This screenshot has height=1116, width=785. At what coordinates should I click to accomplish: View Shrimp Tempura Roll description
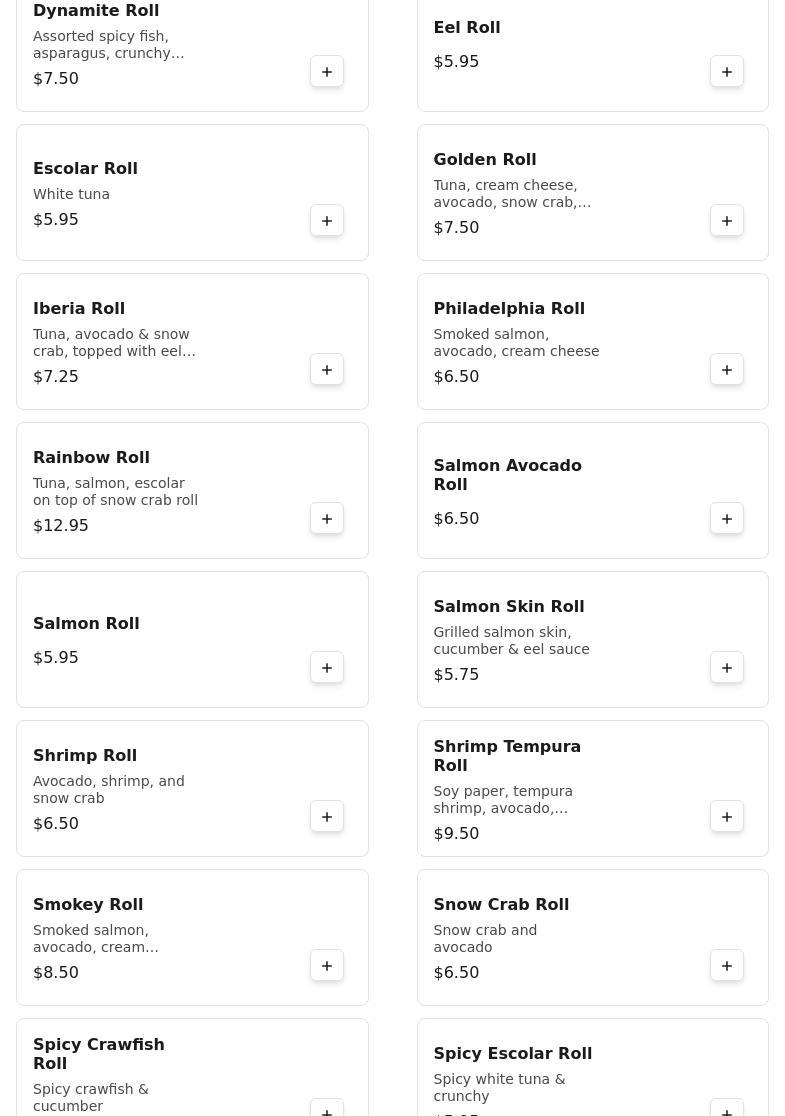(x=502, y=800)
